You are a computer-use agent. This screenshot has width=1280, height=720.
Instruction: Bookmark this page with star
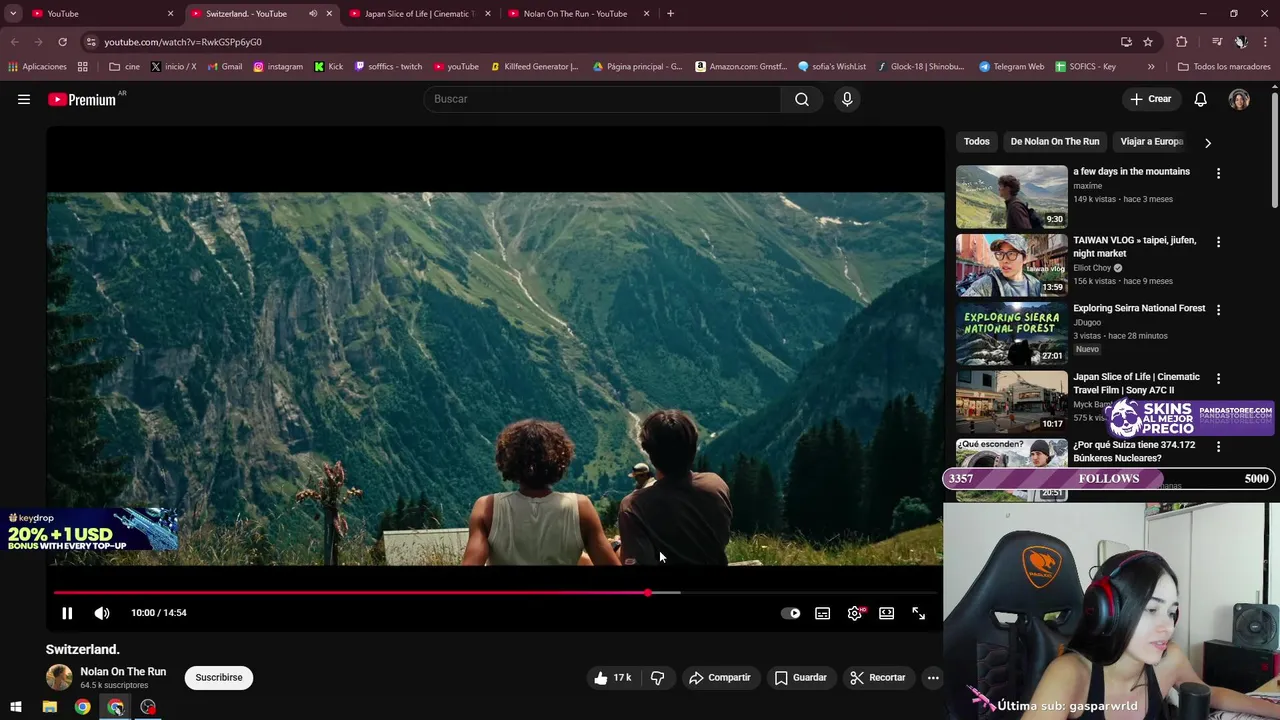click(1148, 42)
